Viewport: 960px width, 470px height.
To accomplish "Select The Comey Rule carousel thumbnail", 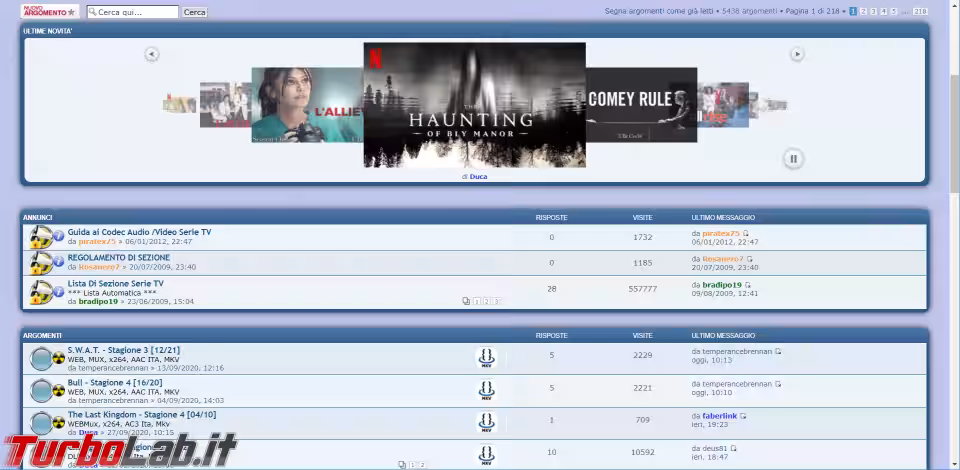I will [x=641, y=105].
